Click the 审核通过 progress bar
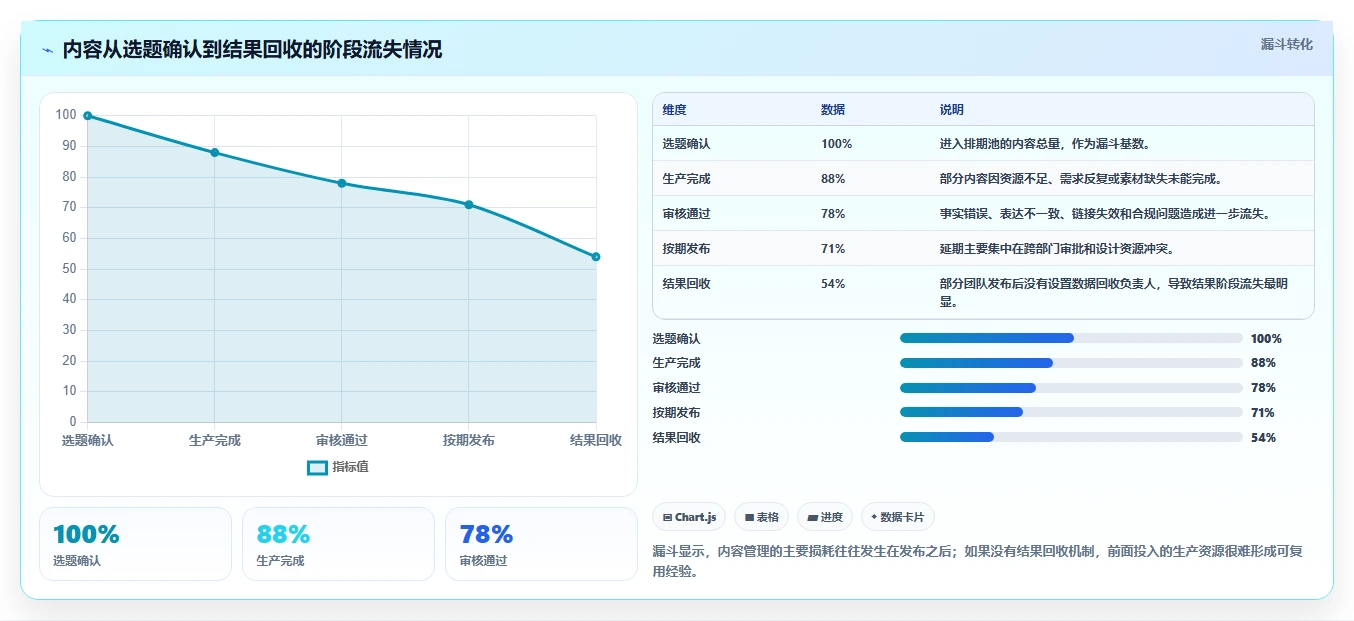The image size is (1354, 621). click(1071, 388)
